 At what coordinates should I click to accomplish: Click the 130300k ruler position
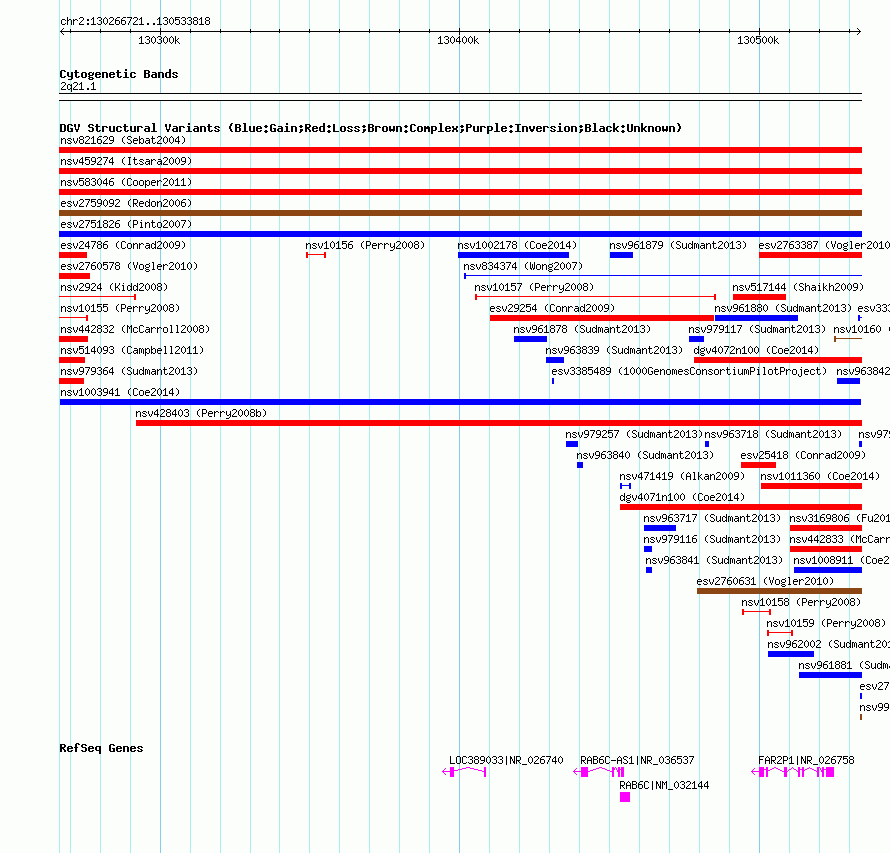(159, 40)
